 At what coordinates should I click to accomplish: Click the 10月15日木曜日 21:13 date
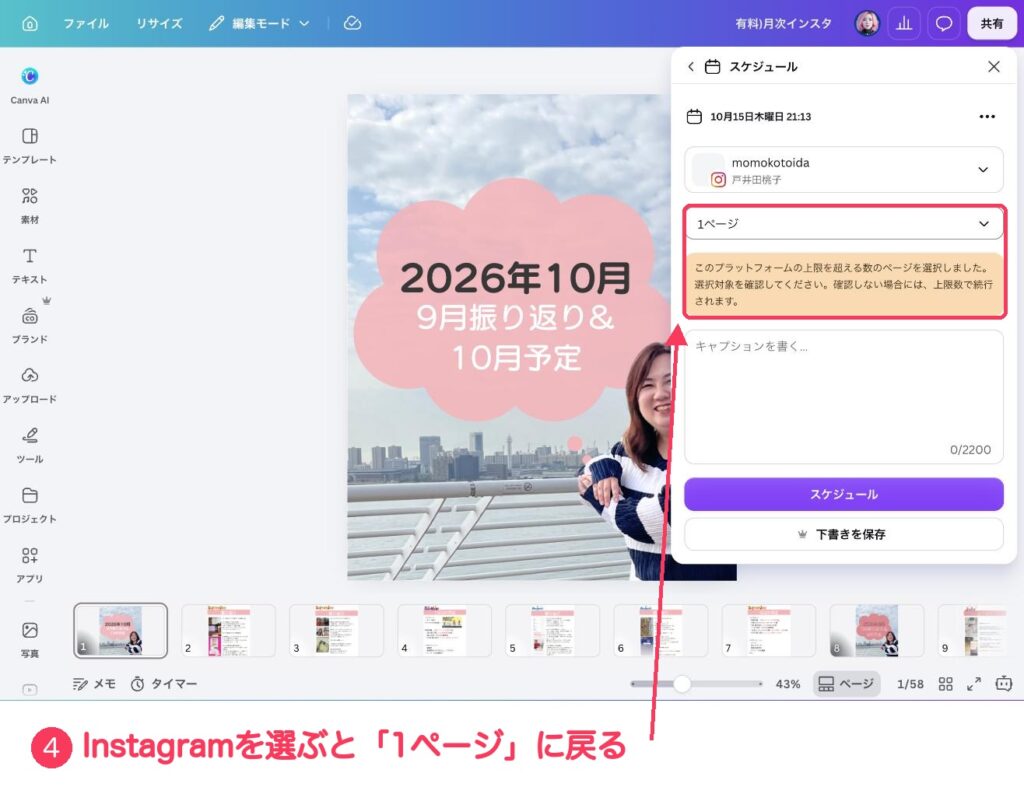761,117
